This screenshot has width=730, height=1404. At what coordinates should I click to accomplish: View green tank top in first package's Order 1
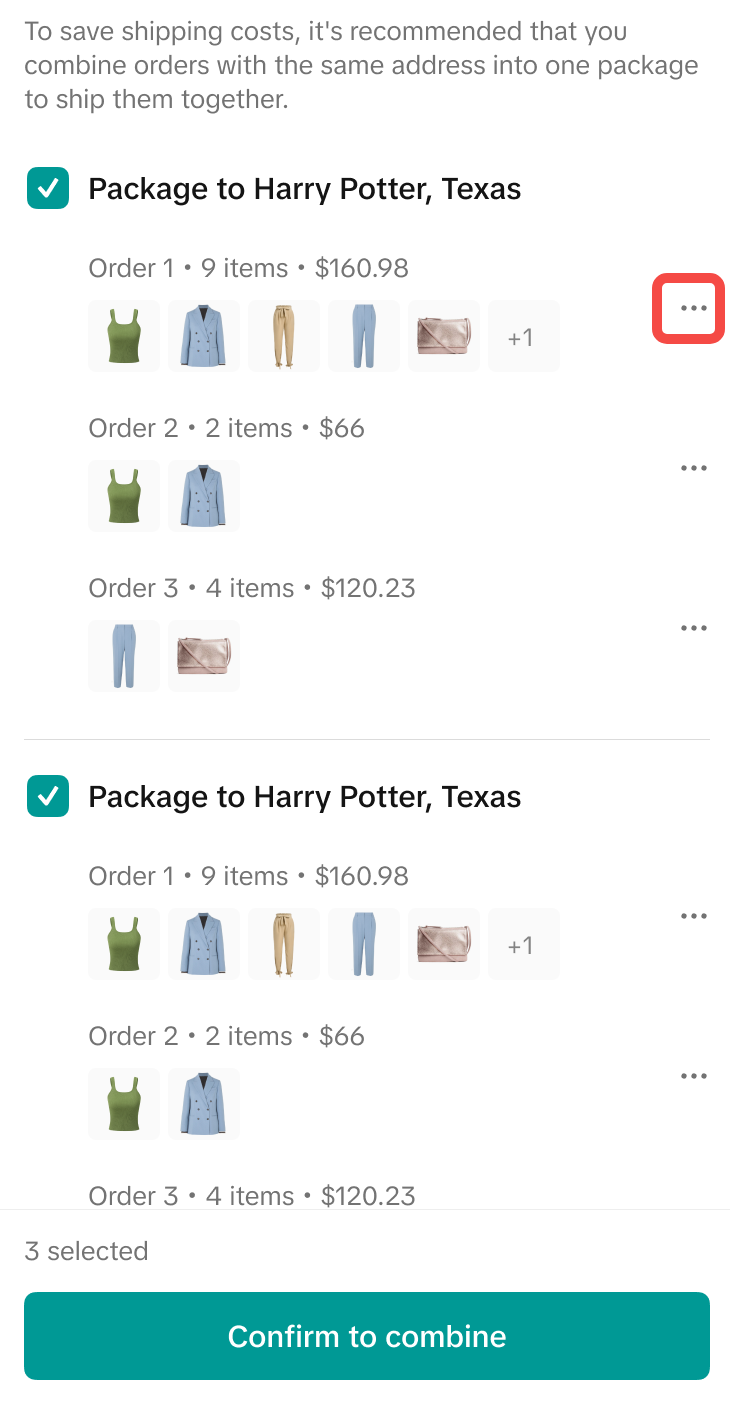pyautogui.click(x=124, y=336)
